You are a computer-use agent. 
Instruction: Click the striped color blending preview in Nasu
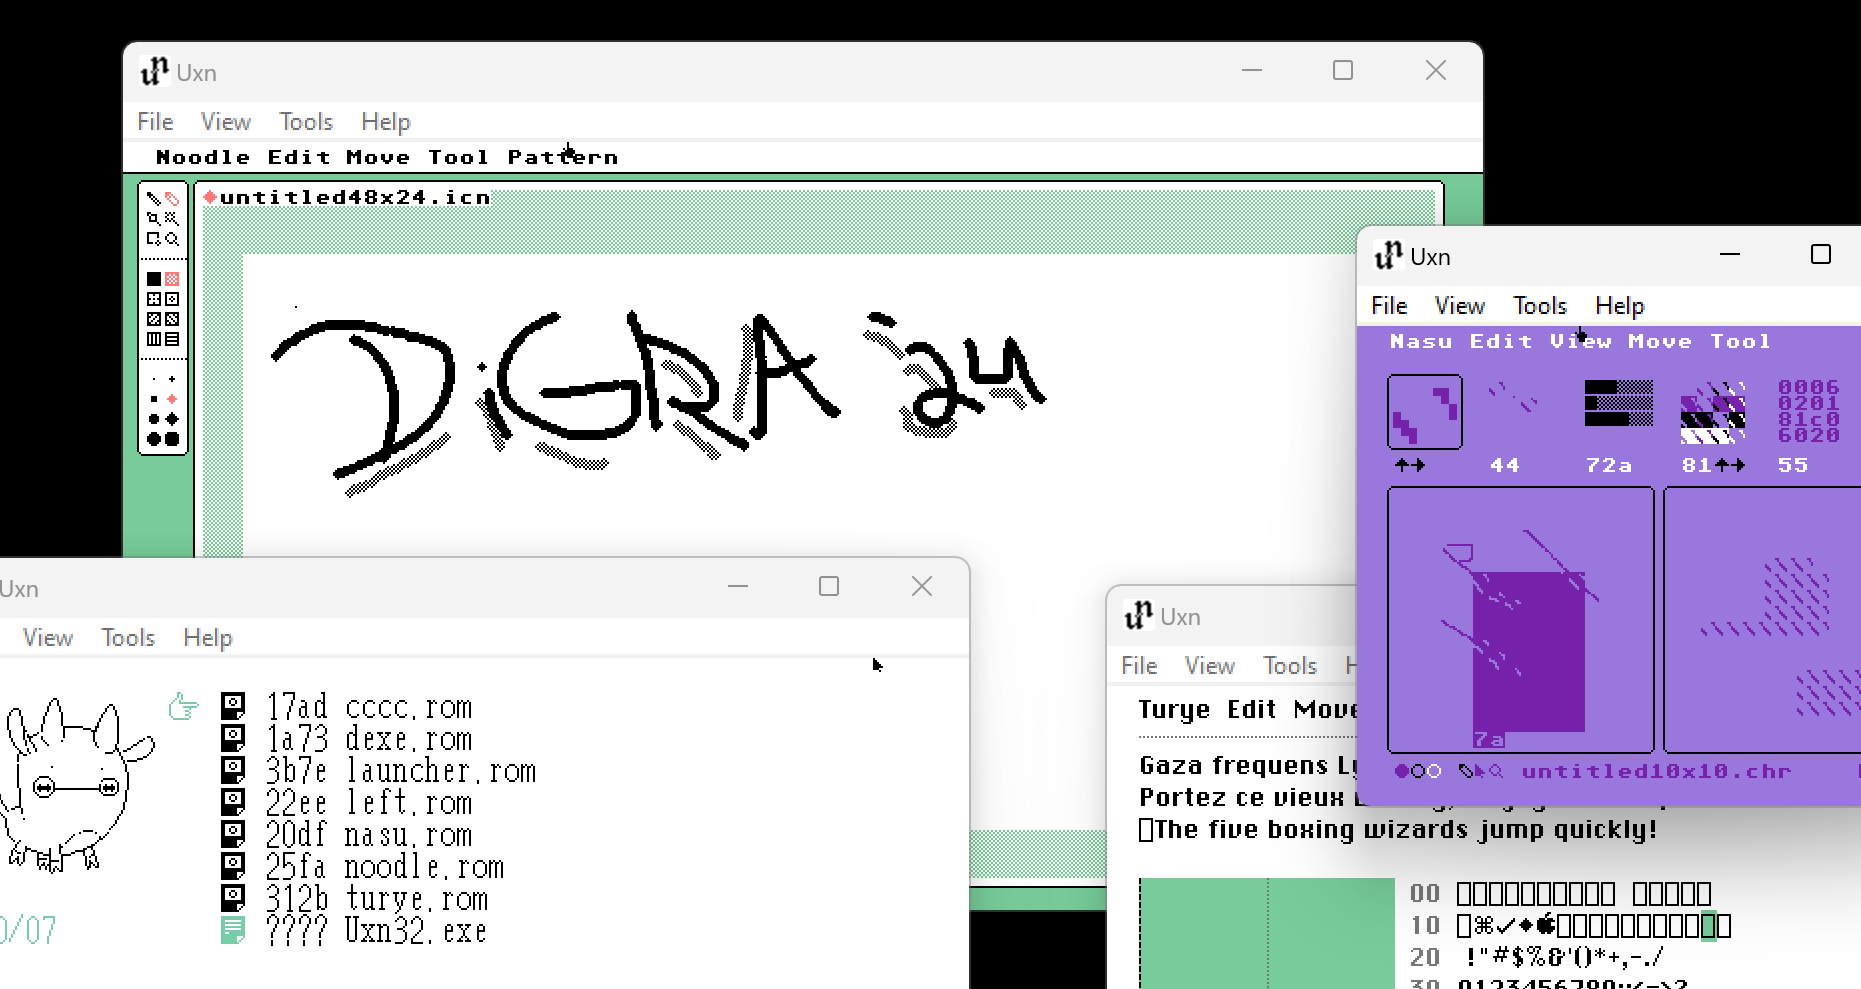click(1713, 412)
